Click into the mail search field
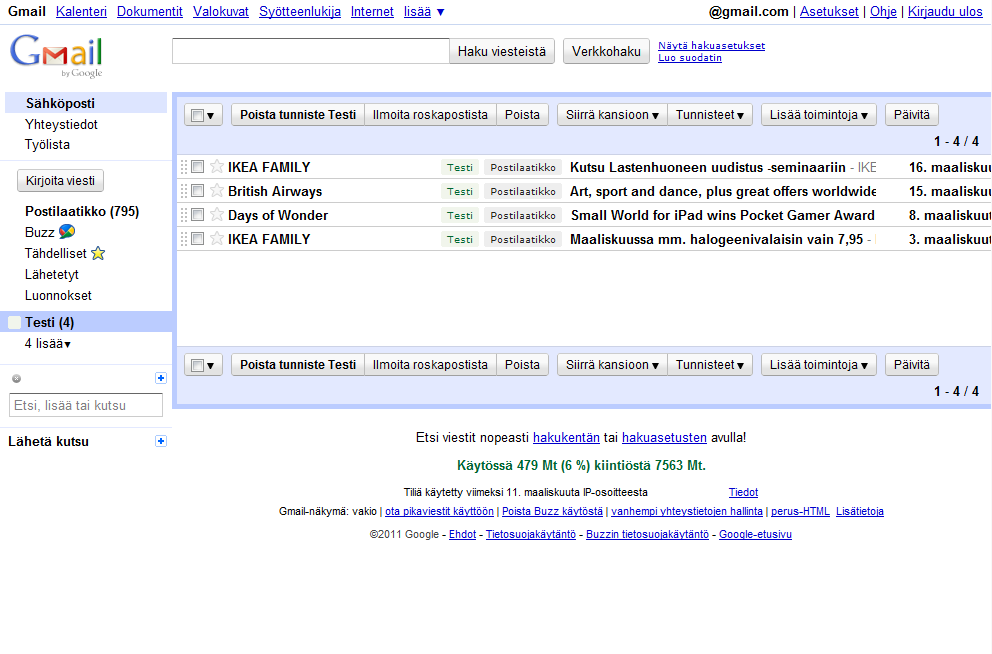The width and height of the screenshot is (992, 654). coord(311,51)
